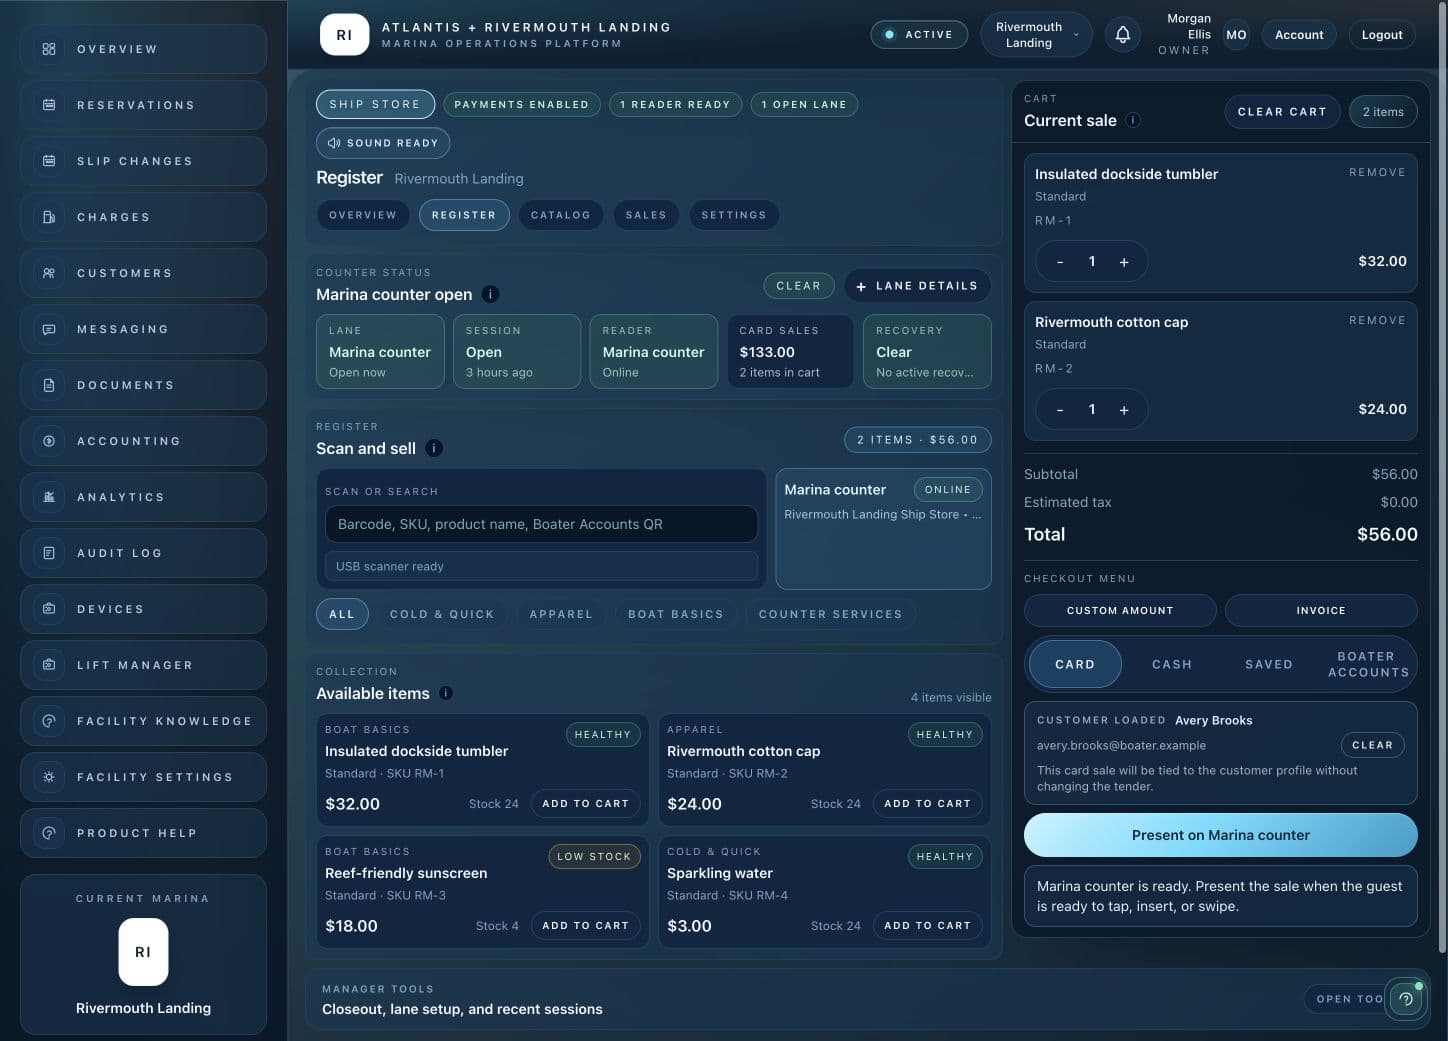The width and height of the screenshot is (1448, 1041).
Task: Expand Lane Details
Action: point(917,286)
